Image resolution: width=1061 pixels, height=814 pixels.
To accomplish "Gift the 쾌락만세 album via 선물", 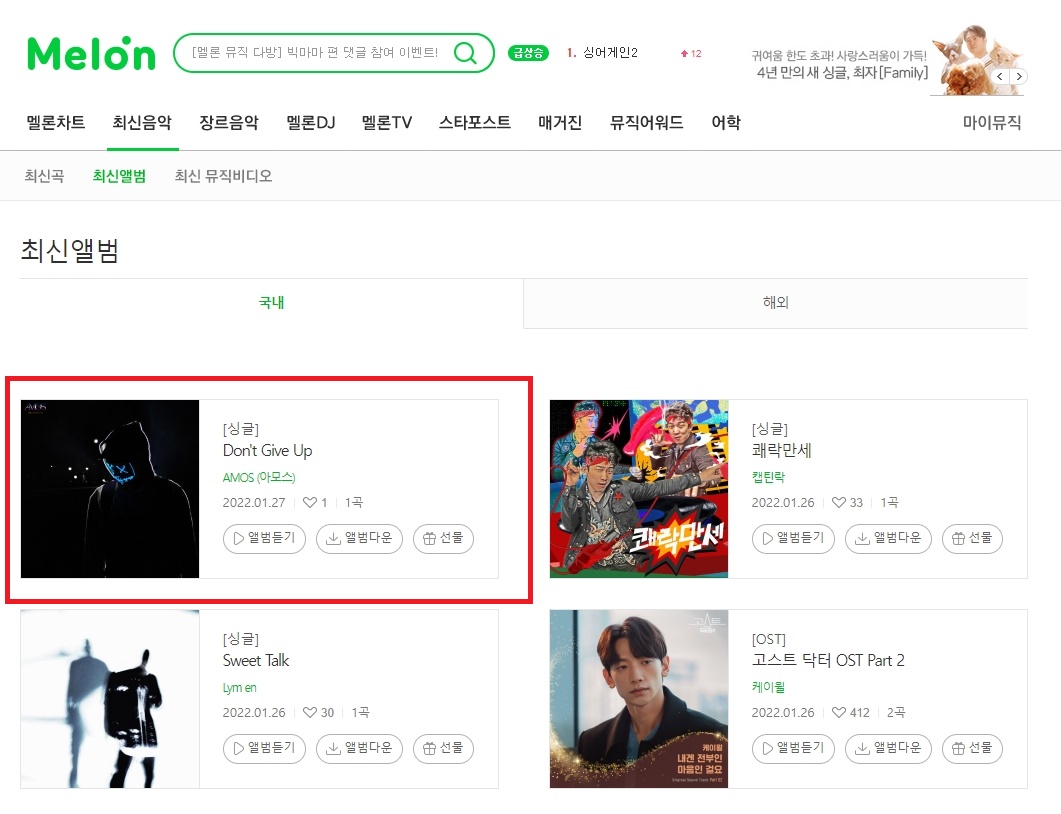I will 972,539.
